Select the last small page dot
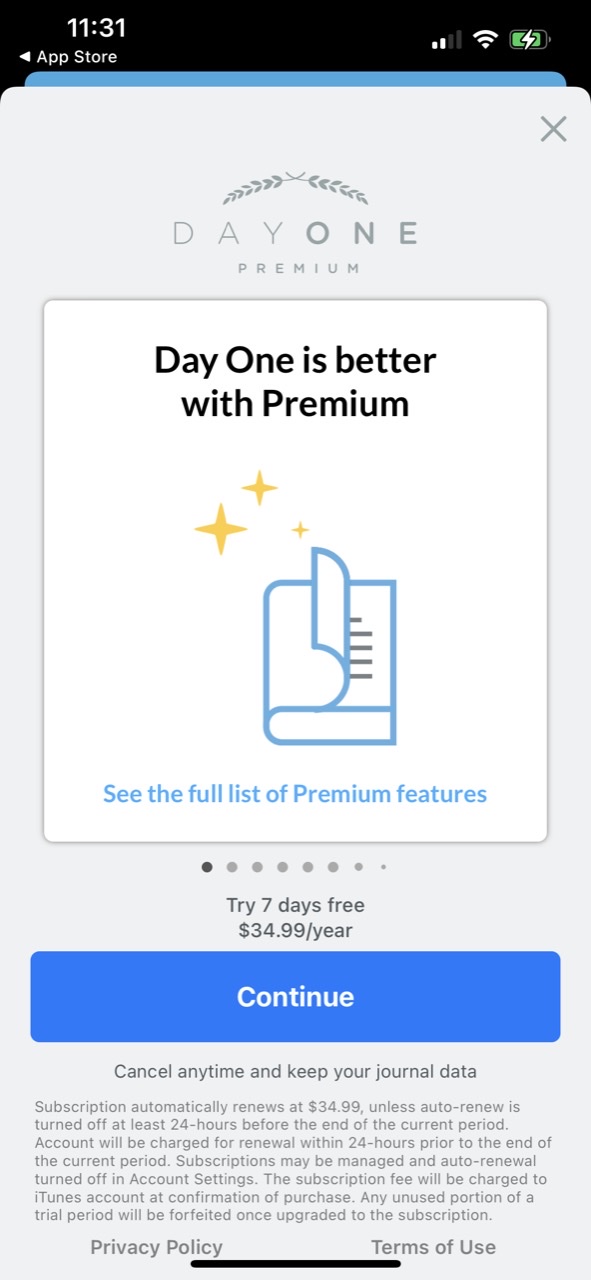 (x=383, y=867)
